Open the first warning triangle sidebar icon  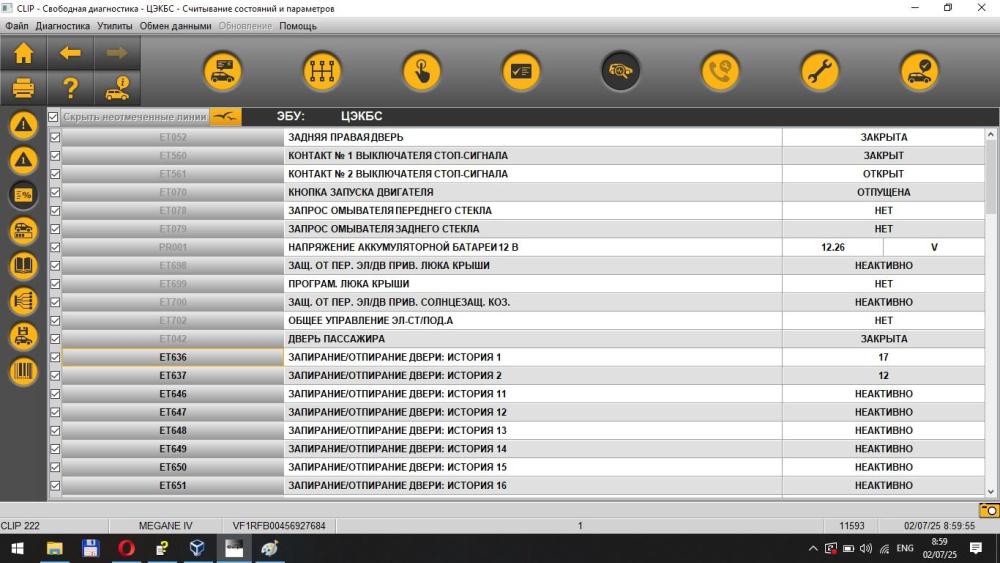point(24,125)
